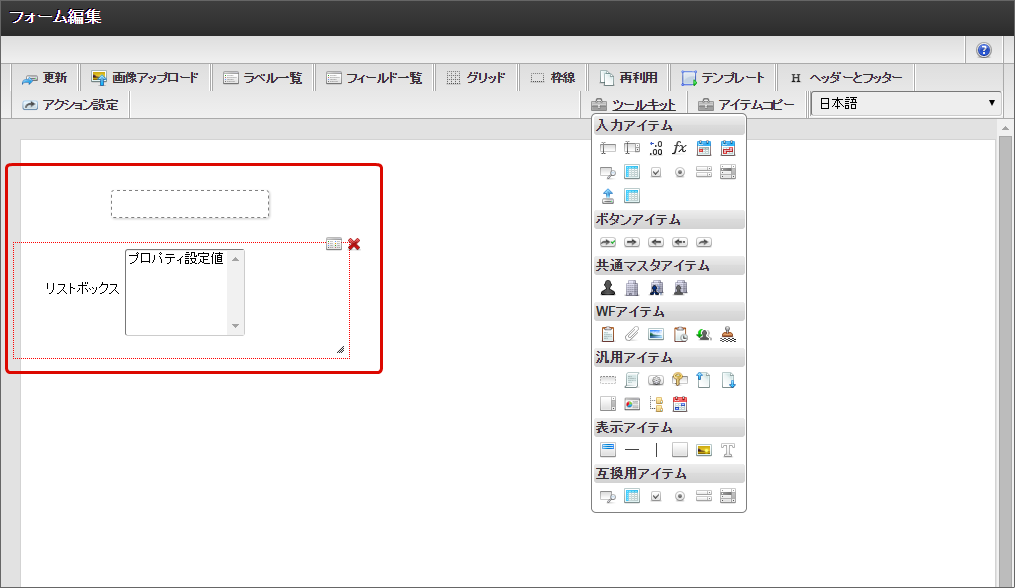Viewport: 1015px width, 588px height.
Task: Click the number format item icon
Action: tap(655, 149)
